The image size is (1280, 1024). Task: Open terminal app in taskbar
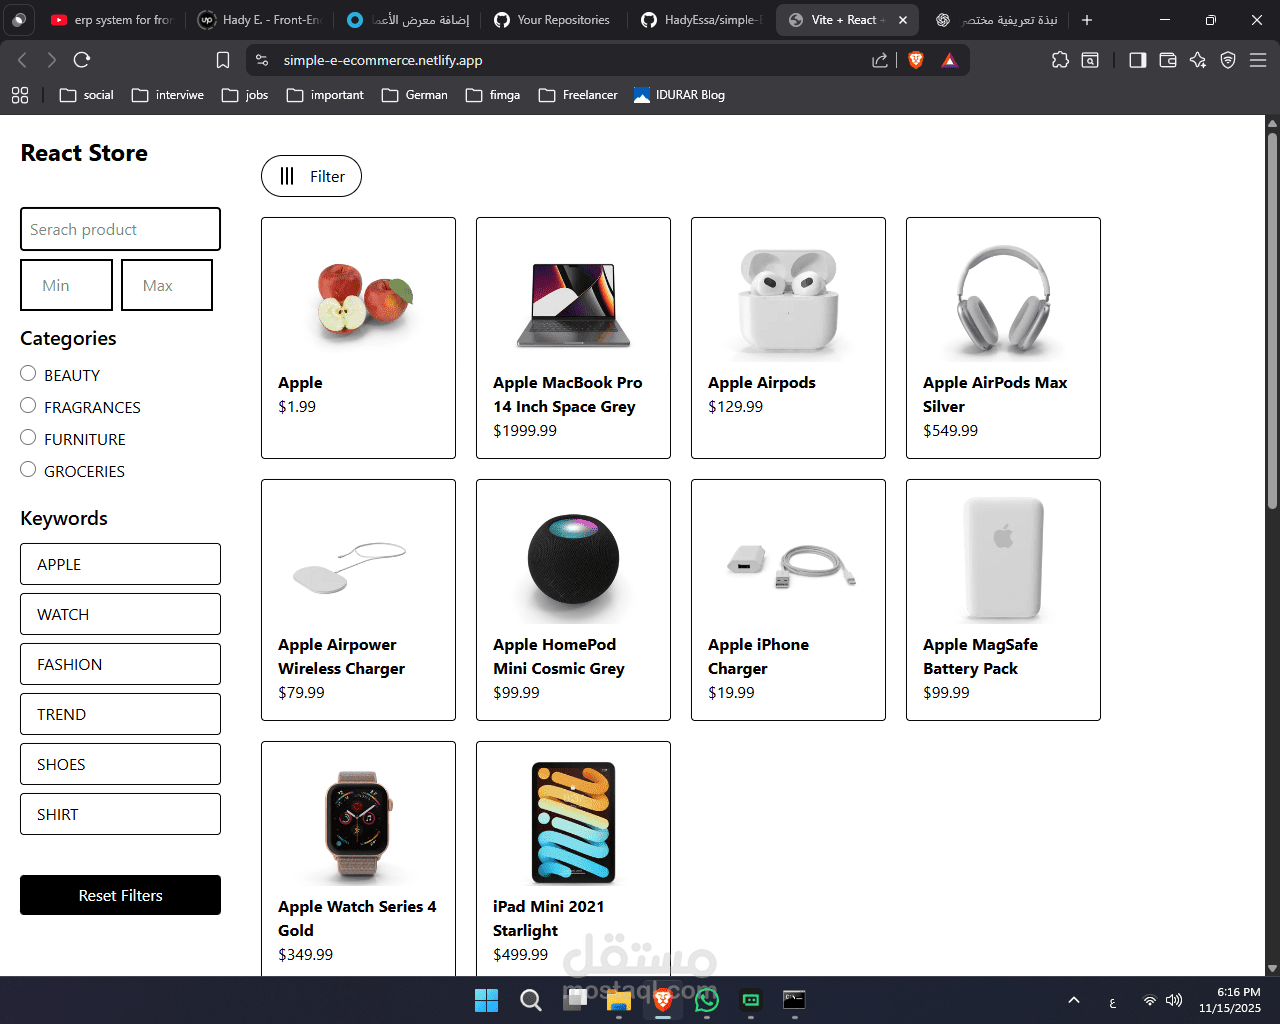[x=795, y=1000]
